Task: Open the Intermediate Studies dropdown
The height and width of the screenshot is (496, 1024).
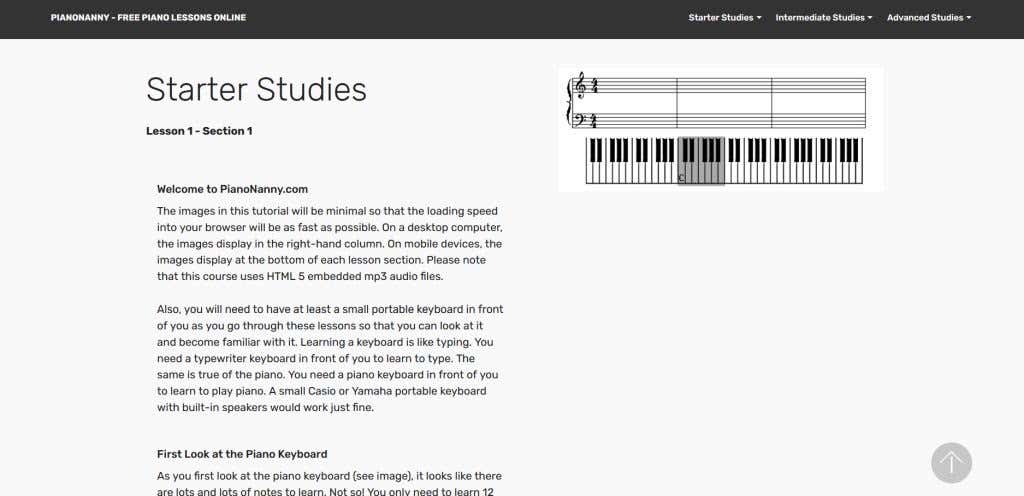Action: tap(823, 18)
